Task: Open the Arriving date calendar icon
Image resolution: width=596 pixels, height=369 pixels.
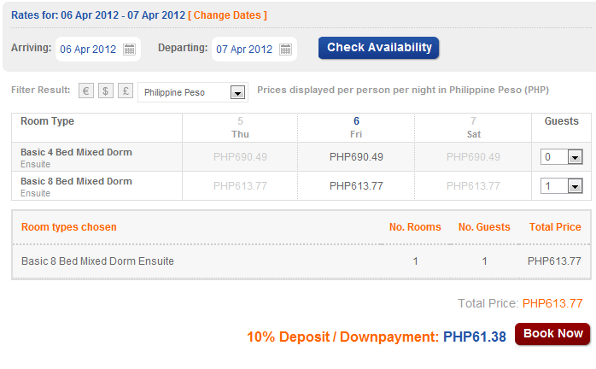Action: (129, 49)
